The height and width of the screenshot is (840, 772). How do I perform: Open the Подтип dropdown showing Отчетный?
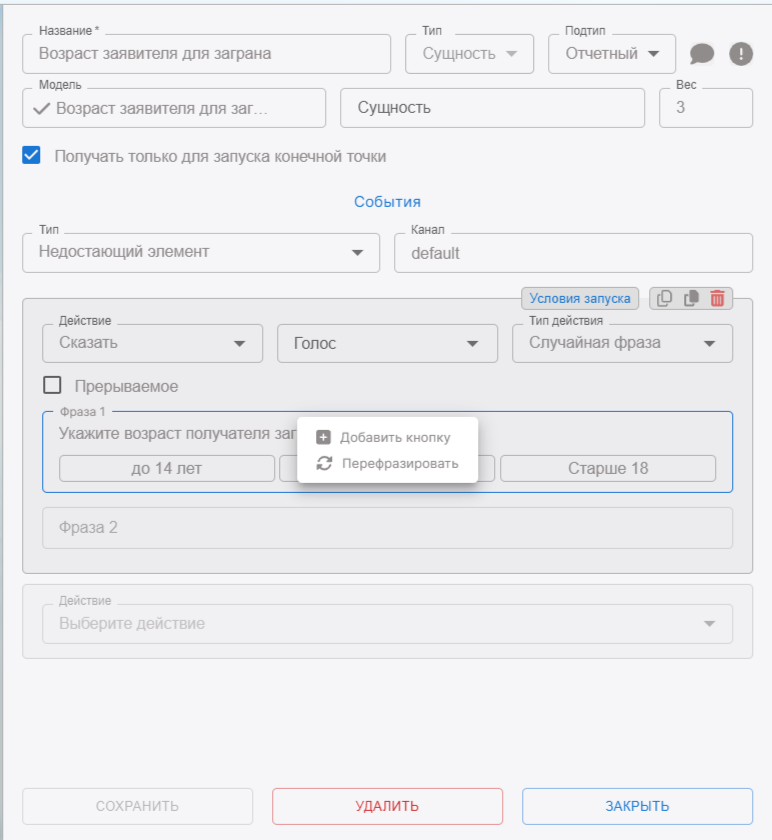click(x=611, y=54)
